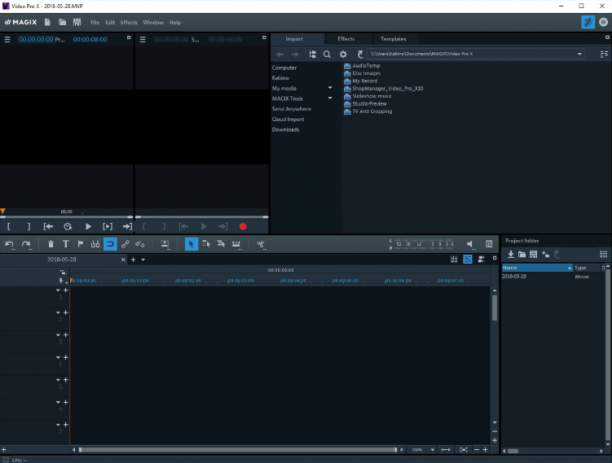The width and height of the screenshot is (612, 463).
Task: Click the scissors split/cut icon
Action: tap(261, 244)
